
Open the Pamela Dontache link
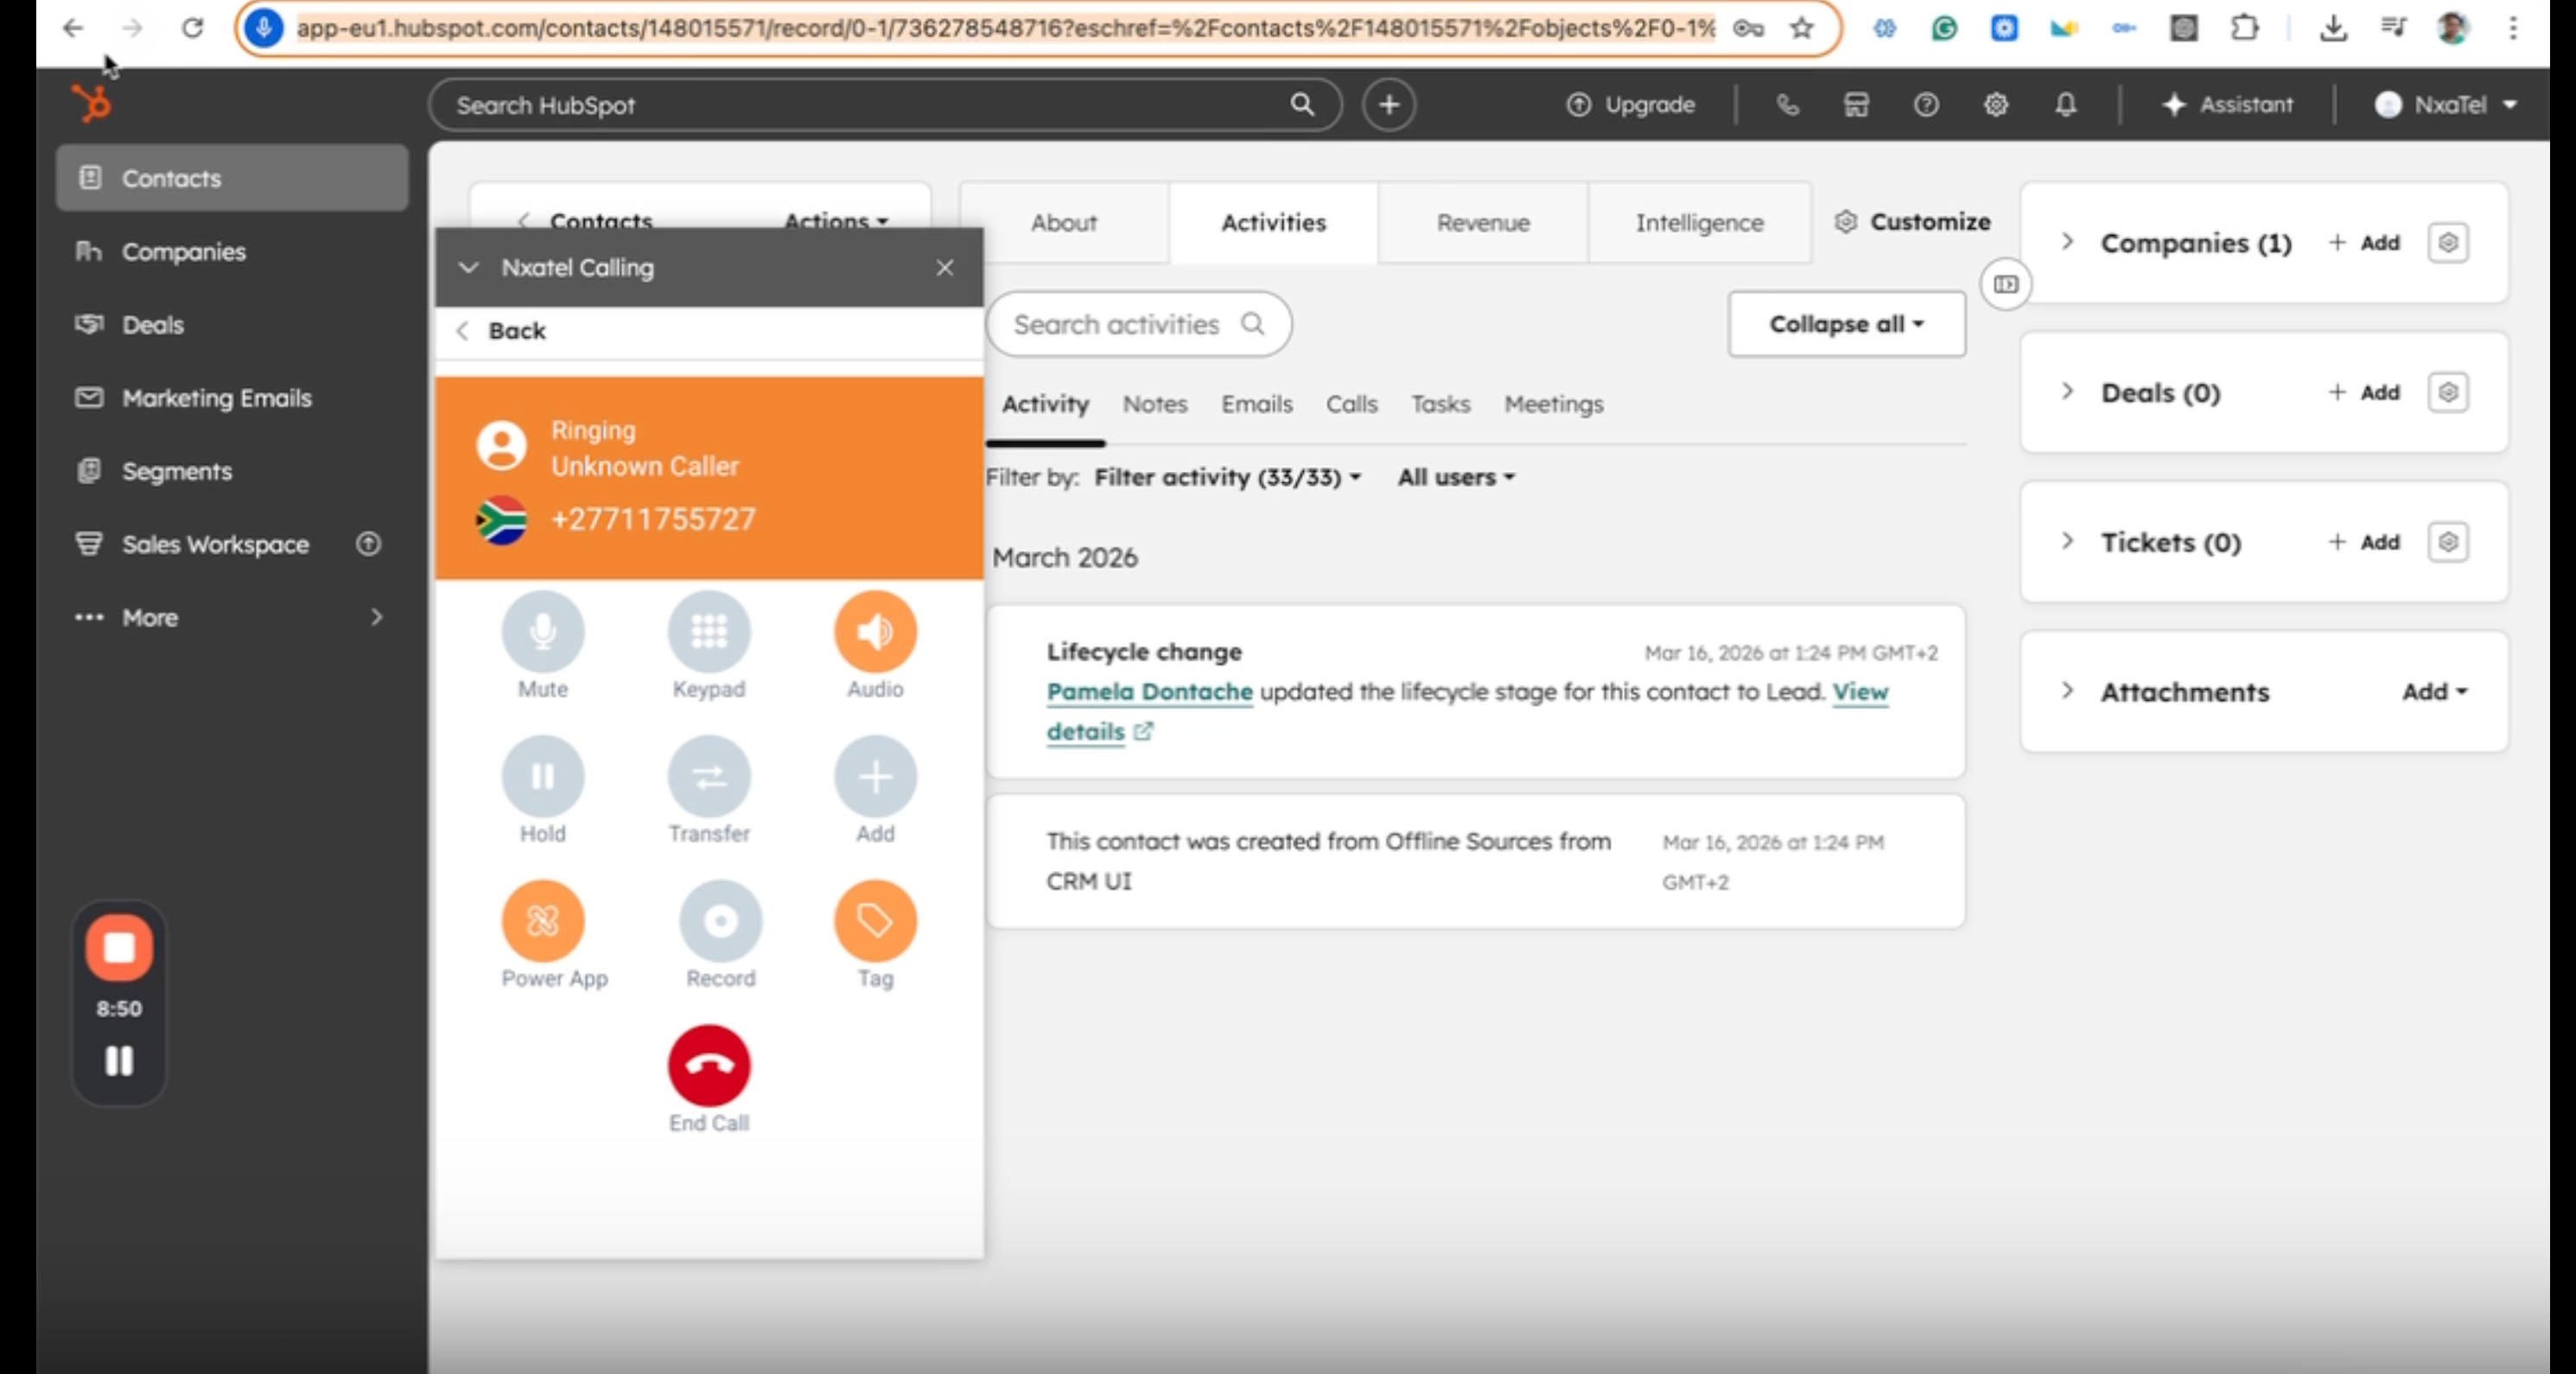pyautogui.click(x=1149, y=692)
